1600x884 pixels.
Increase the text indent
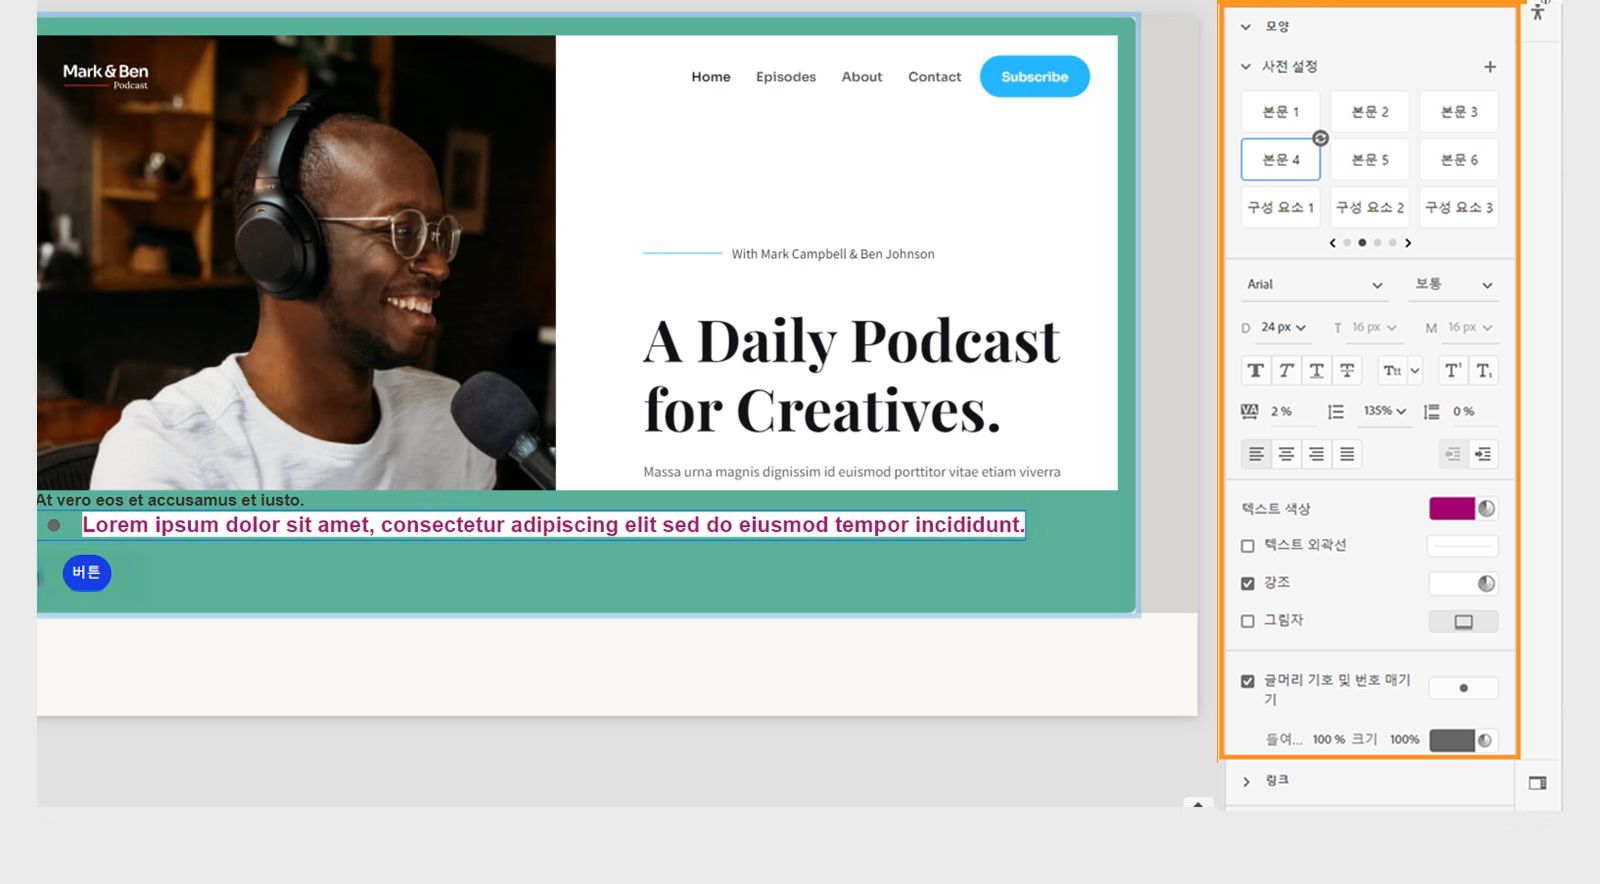pos(1483,454)
